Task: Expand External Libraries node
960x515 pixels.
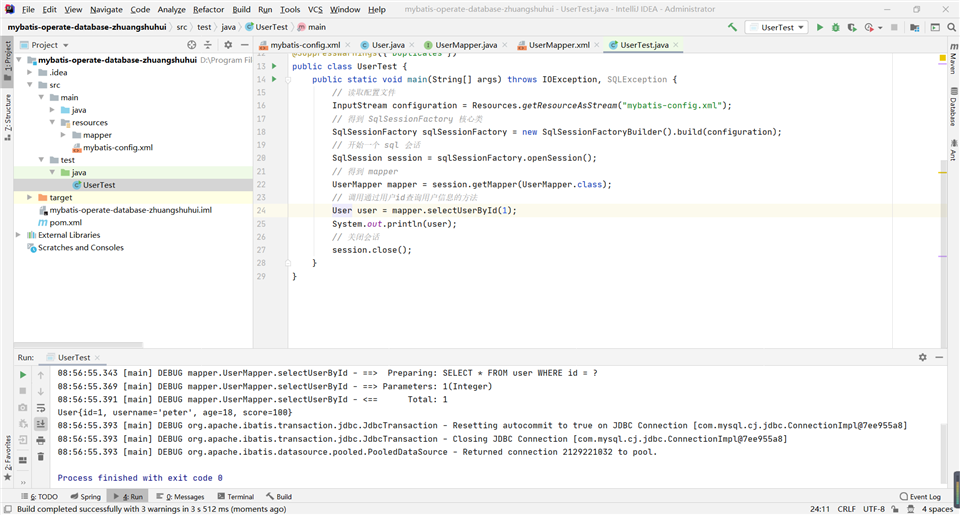Action: [19, 235]
